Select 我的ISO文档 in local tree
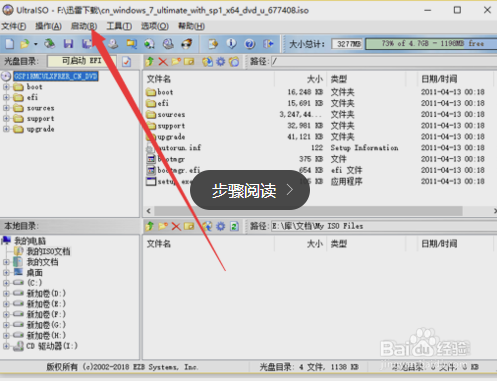497x382 pixels. point(48,251)
